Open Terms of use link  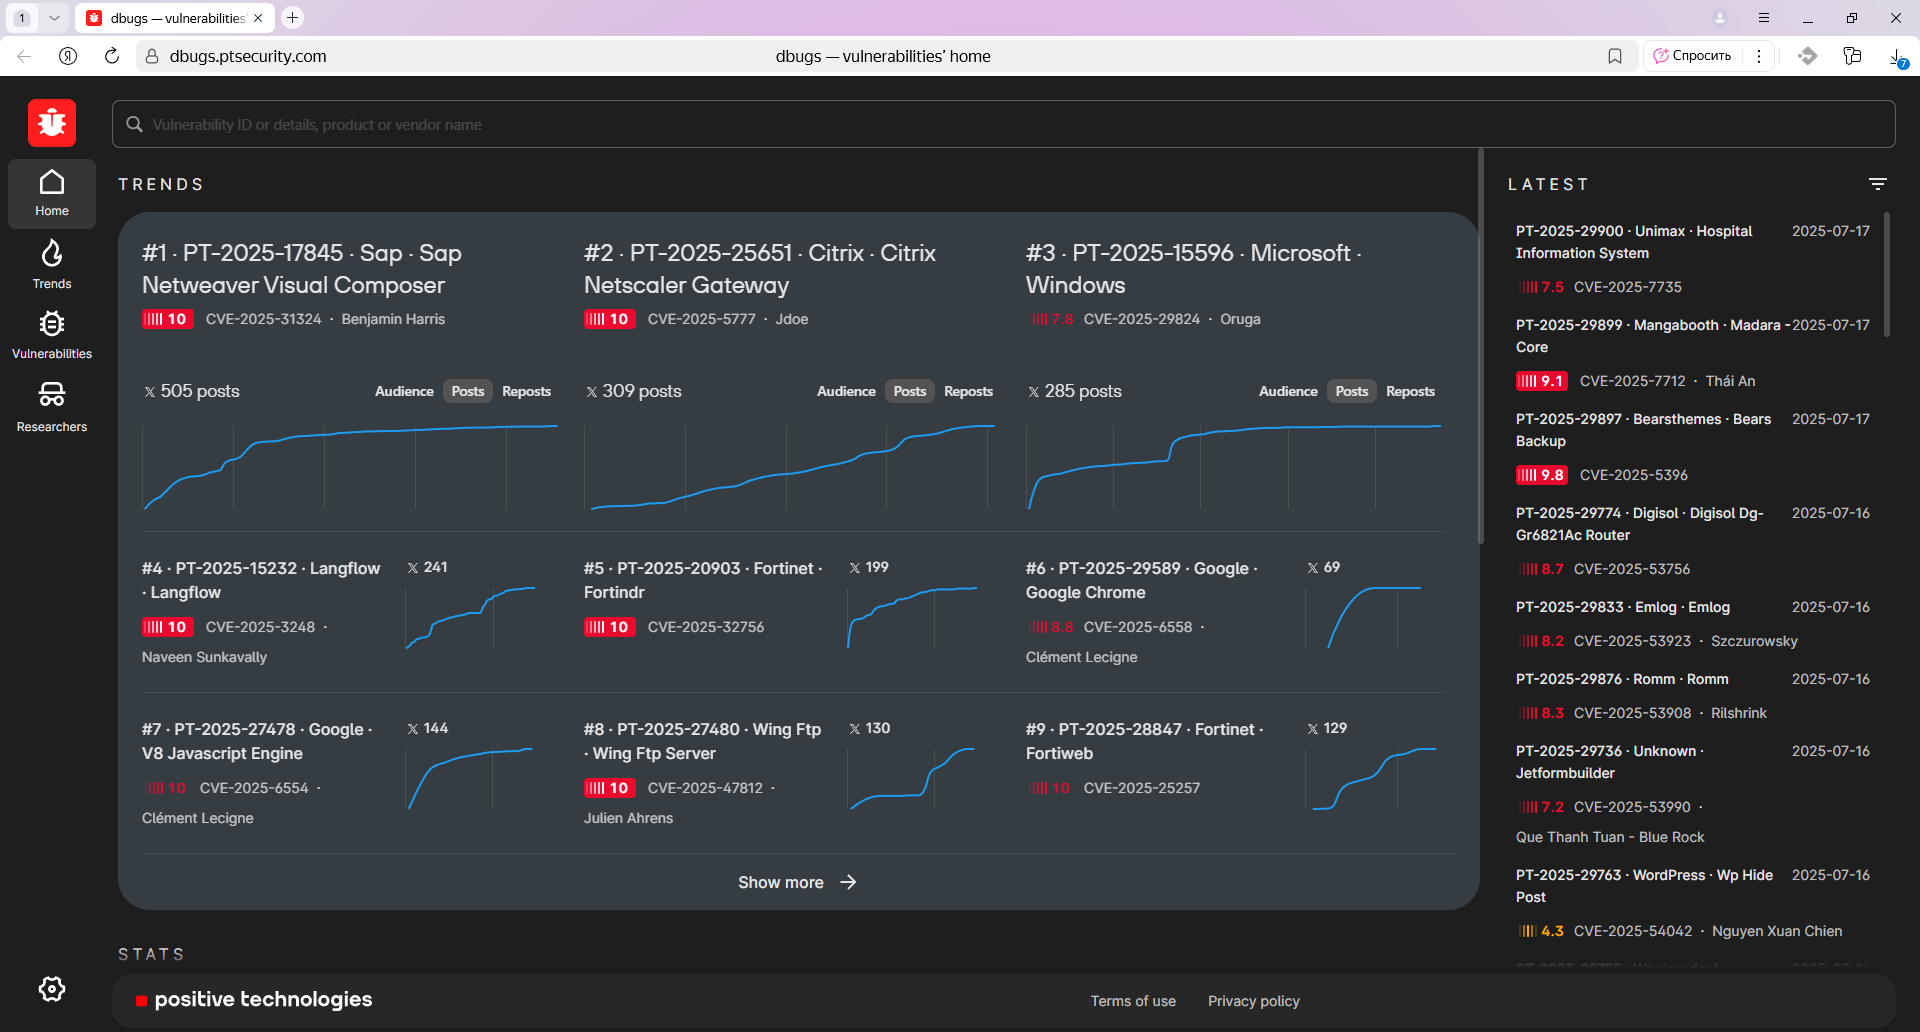point(1133,1001)
